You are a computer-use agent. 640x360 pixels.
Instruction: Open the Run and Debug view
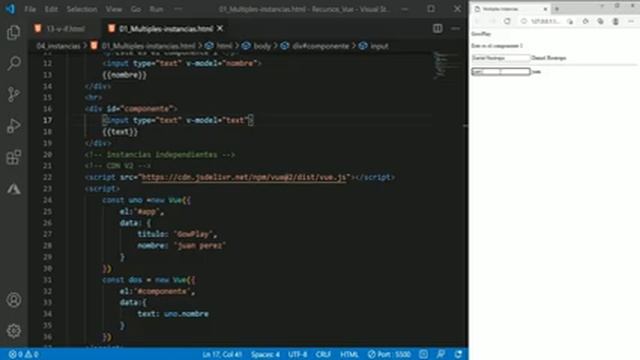coord(13,126)
